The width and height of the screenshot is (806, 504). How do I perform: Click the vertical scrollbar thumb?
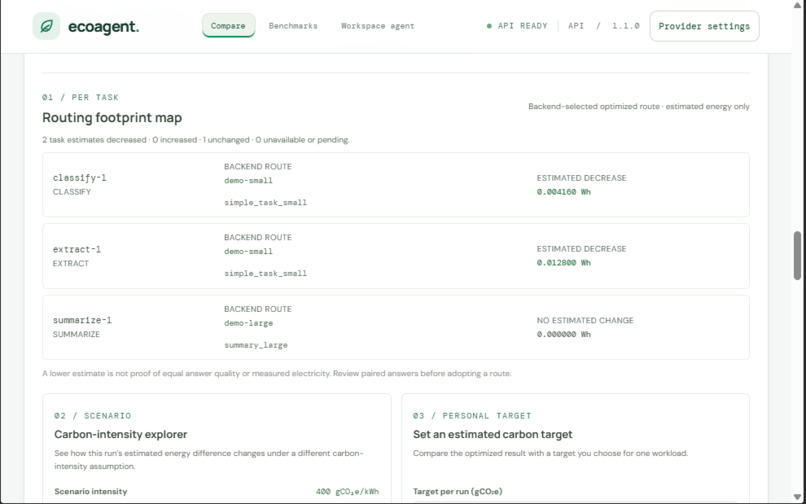(x=797, y=255)
